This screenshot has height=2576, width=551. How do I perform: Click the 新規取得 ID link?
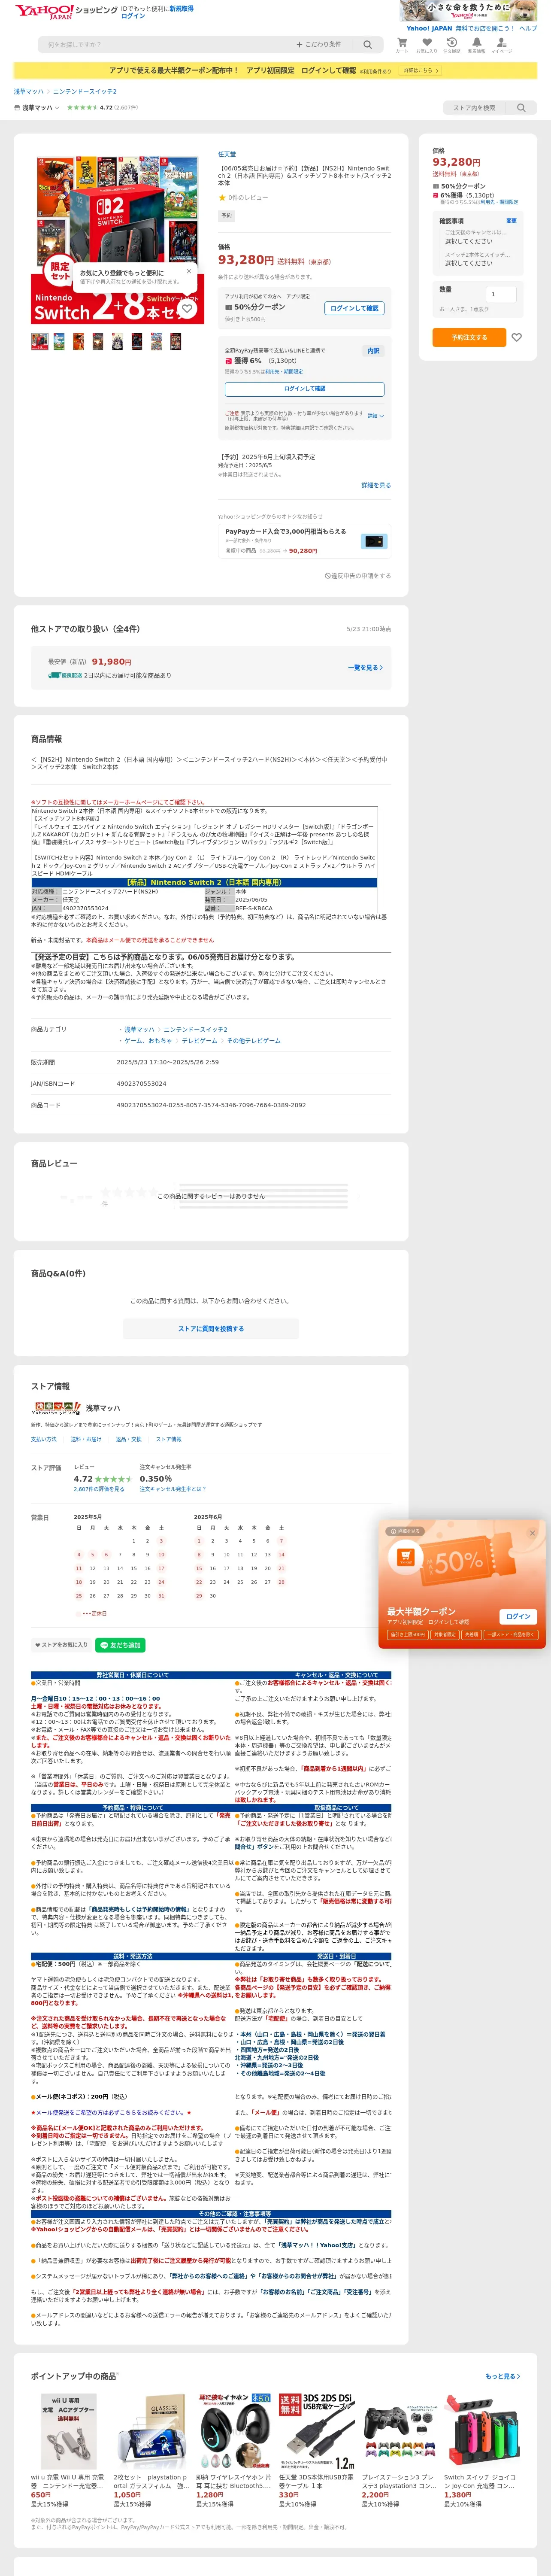pos(181,8)
